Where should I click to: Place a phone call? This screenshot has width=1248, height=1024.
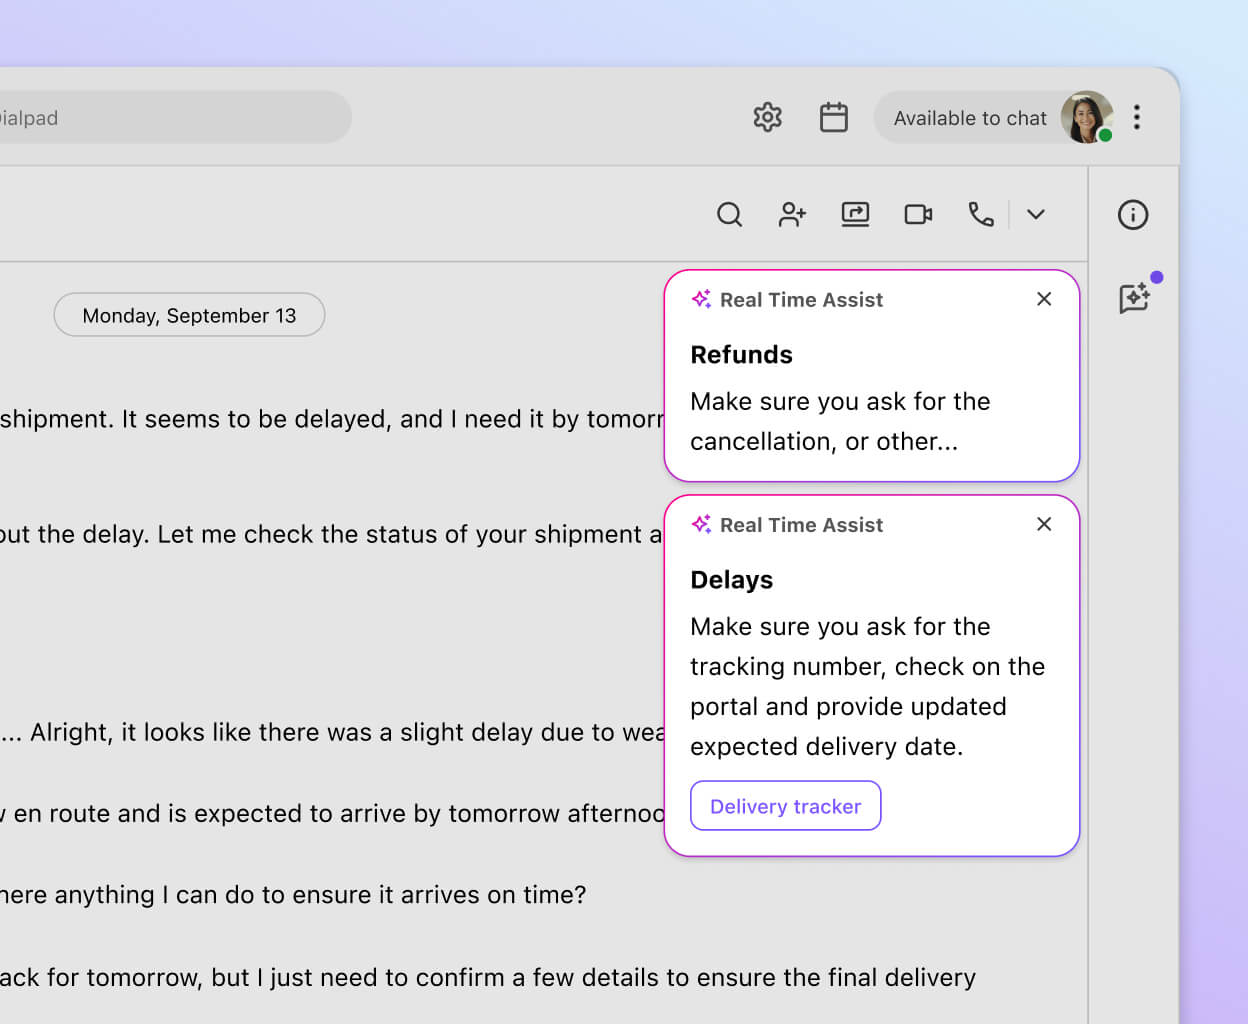pyautogui.click(x=980, y=214)
